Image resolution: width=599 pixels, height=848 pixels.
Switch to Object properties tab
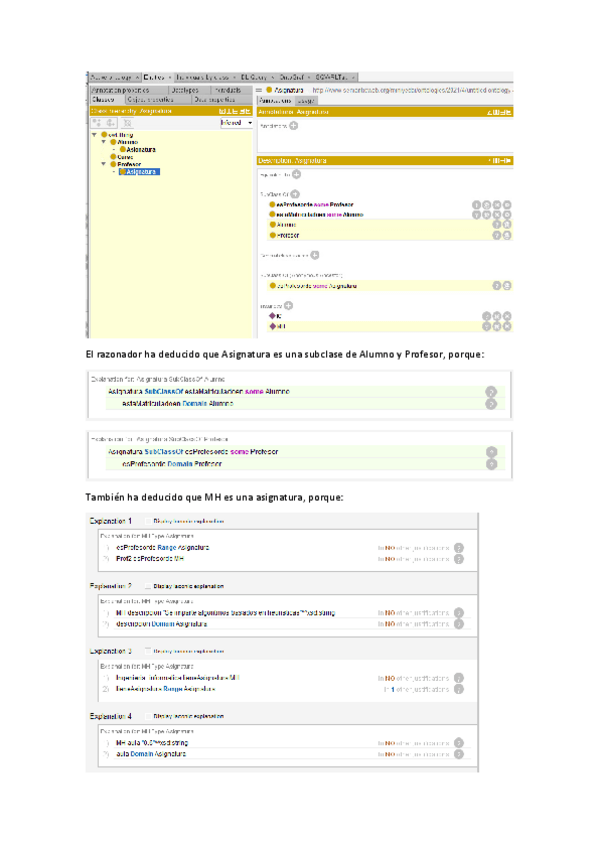coord(158,100)
